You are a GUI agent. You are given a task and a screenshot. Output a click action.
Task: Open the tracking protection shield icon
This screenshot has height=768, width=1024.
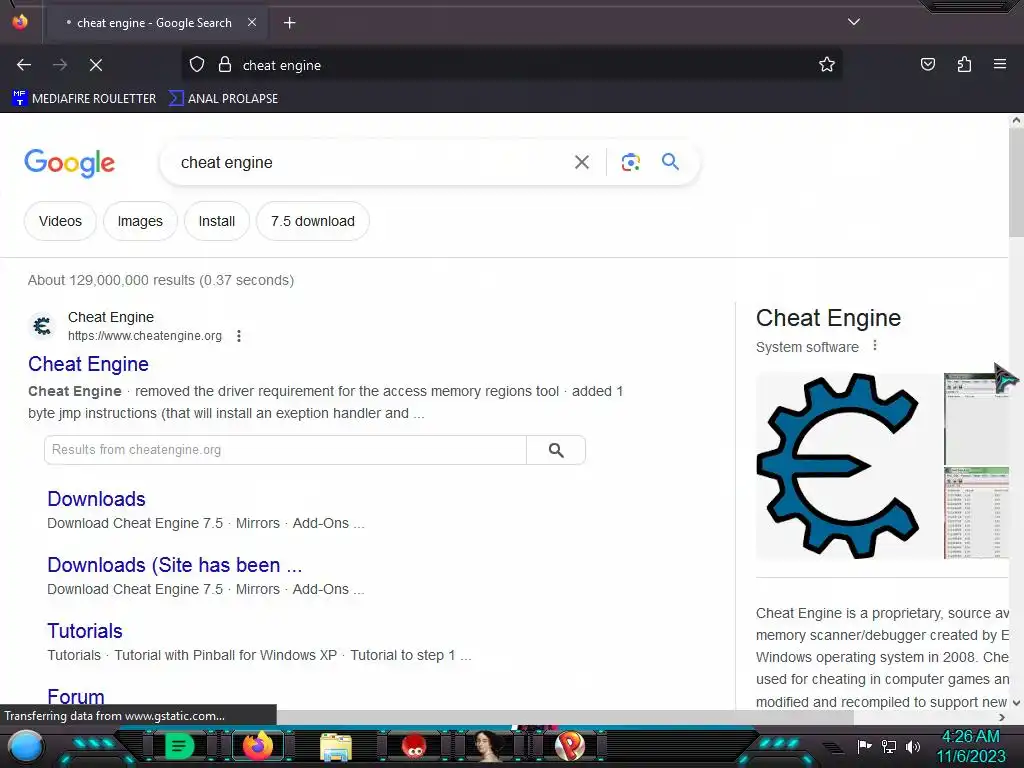click(x=197, y=65)
